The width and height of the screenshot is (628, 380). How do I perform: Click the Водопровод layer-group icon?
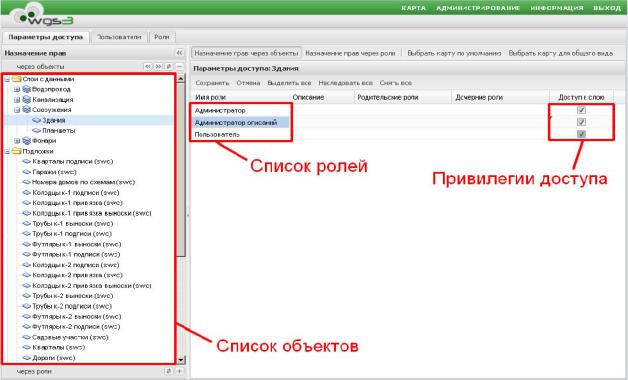[x=26, y=89]
